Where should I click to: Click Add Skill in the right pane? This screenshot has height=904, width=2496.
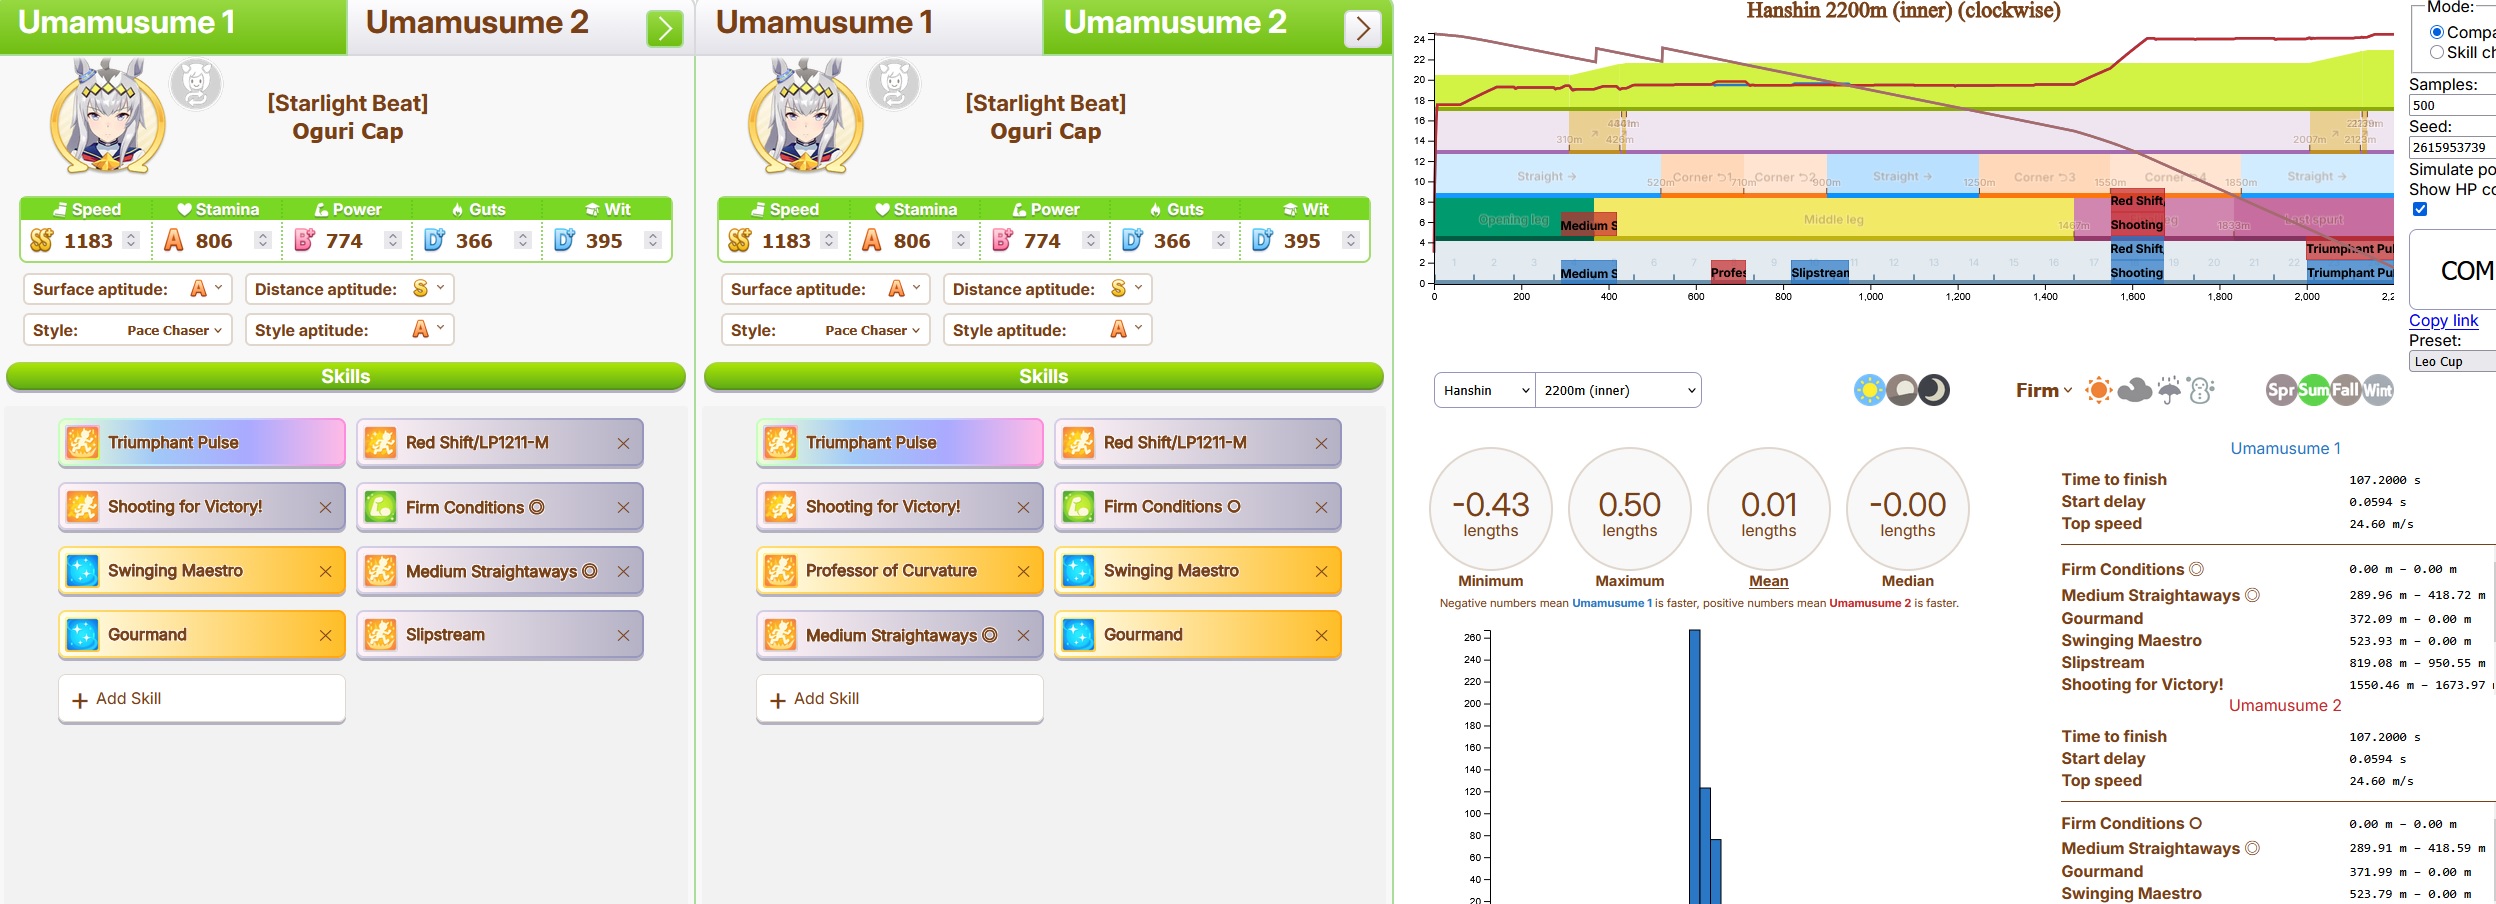tap(900, 699)
